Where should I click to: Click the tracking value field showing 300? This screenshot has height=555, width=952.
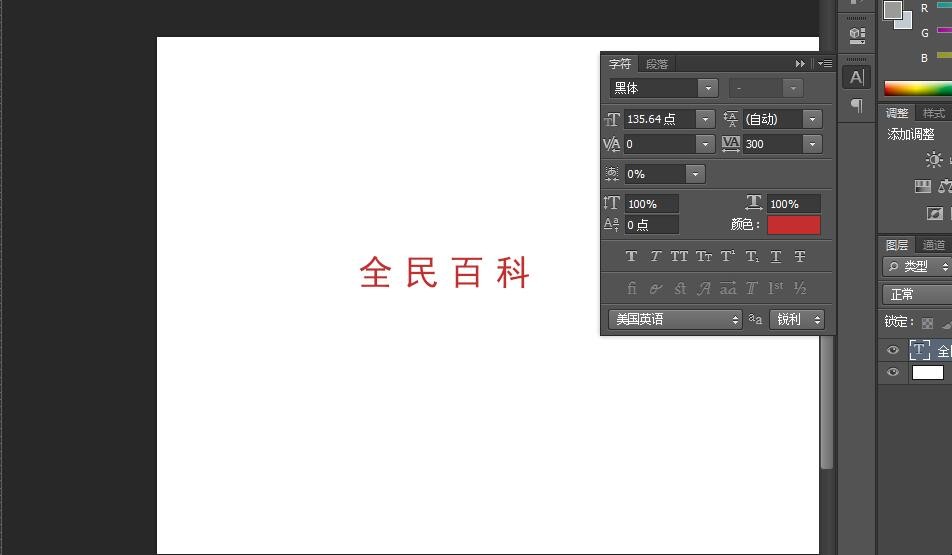pos(771,144)
